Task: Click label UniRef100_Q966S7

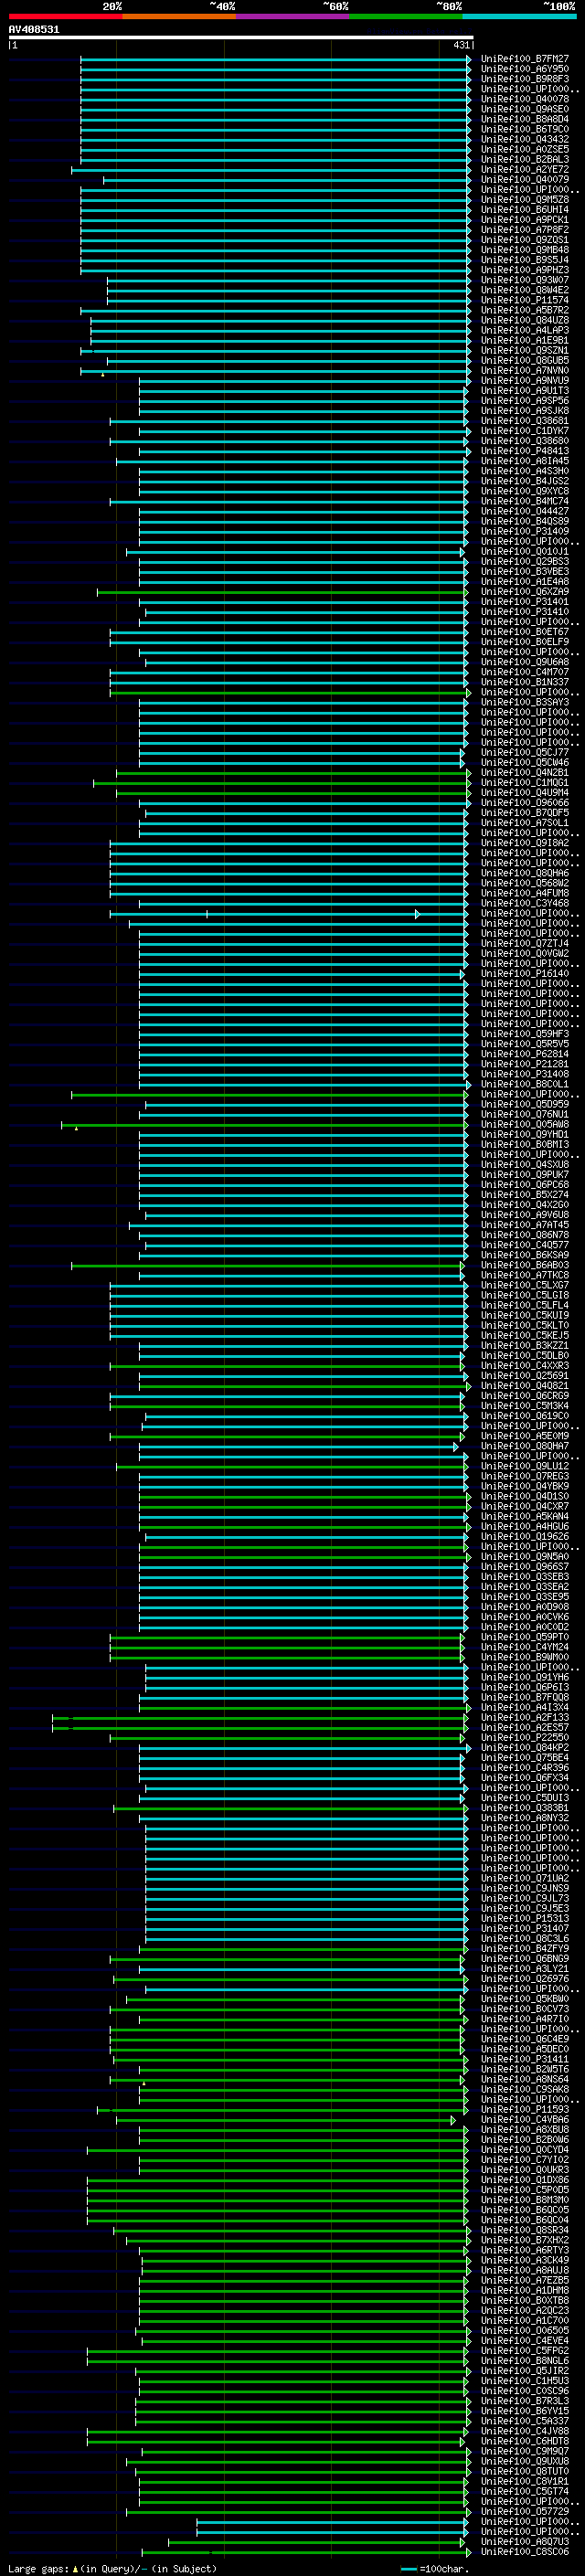Action: (525, 1567)
